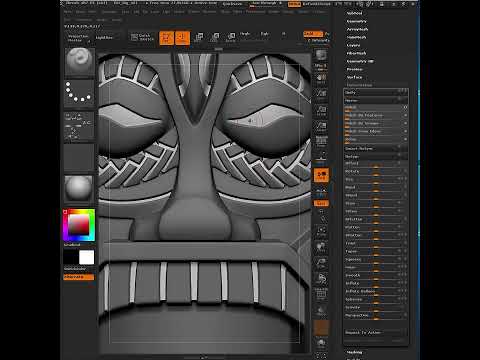Expand the Layers section

pos(353,45)
